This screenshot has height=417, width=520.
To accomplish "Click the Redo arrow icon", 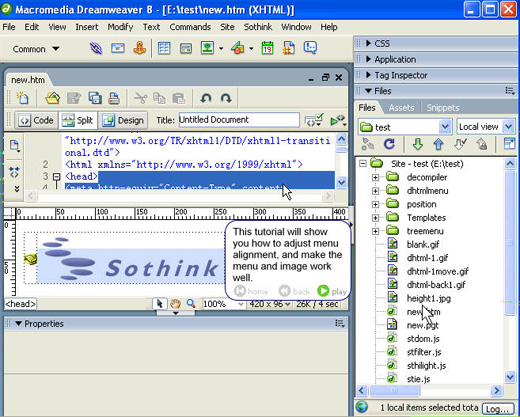I will 226,98.
